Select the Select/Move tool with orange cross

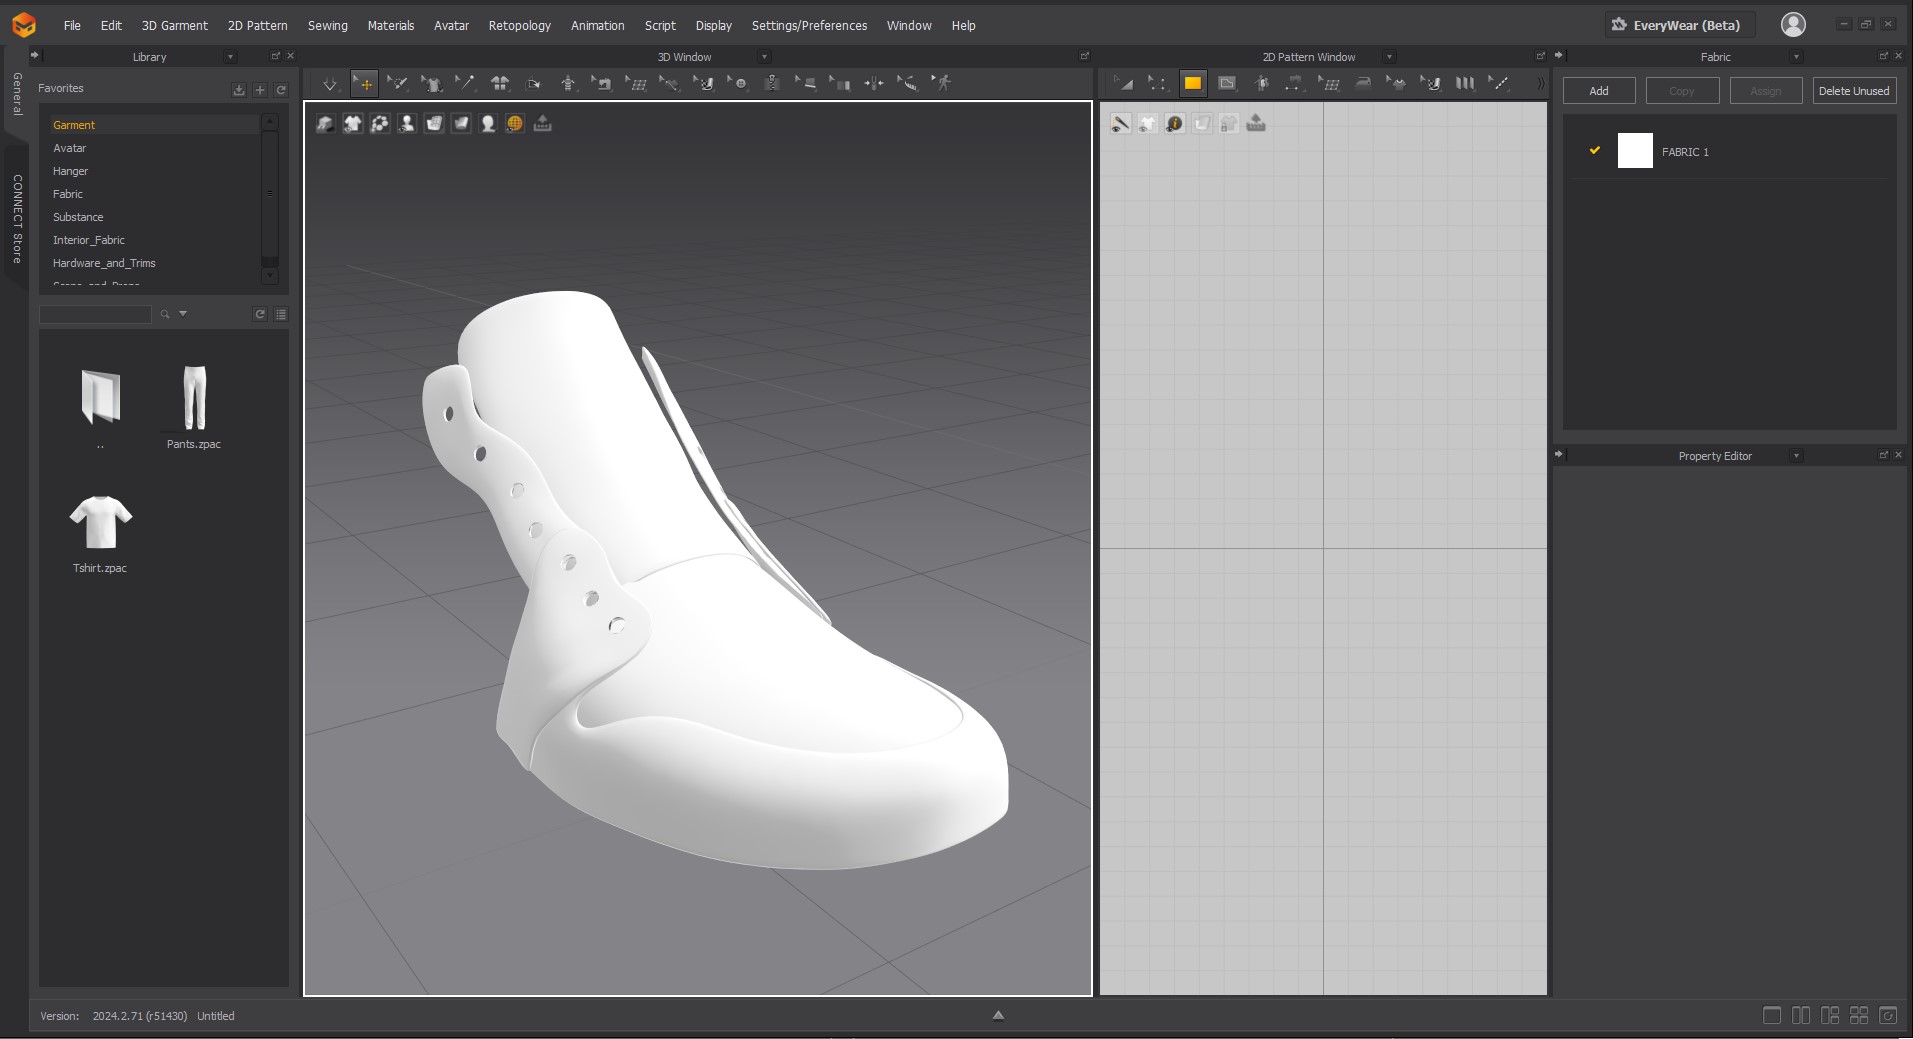(365, 84)
